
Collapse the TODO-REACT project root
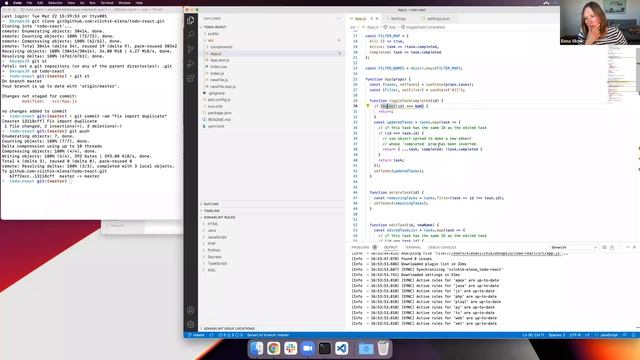[215, 27]
